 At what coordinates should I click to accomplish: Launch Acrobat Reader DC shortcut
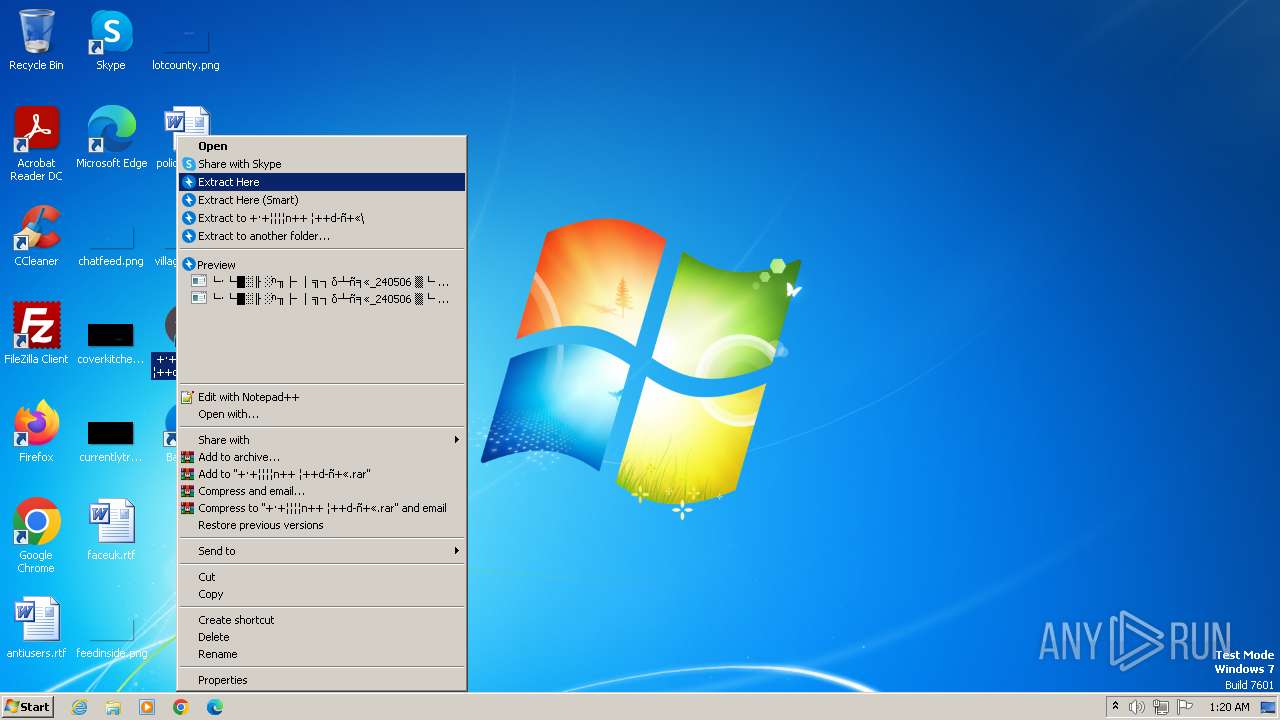coord(36,144)
